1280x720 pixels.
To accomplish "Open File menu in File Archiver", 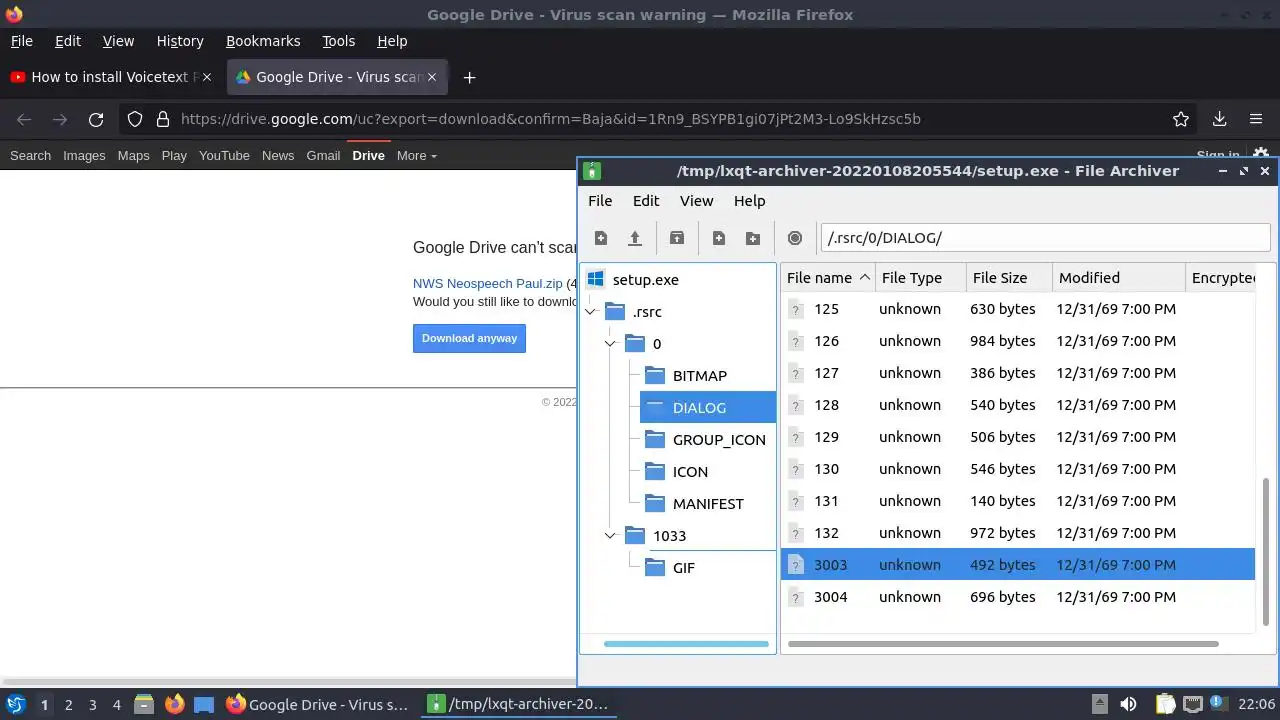I will tap(600, 200).
